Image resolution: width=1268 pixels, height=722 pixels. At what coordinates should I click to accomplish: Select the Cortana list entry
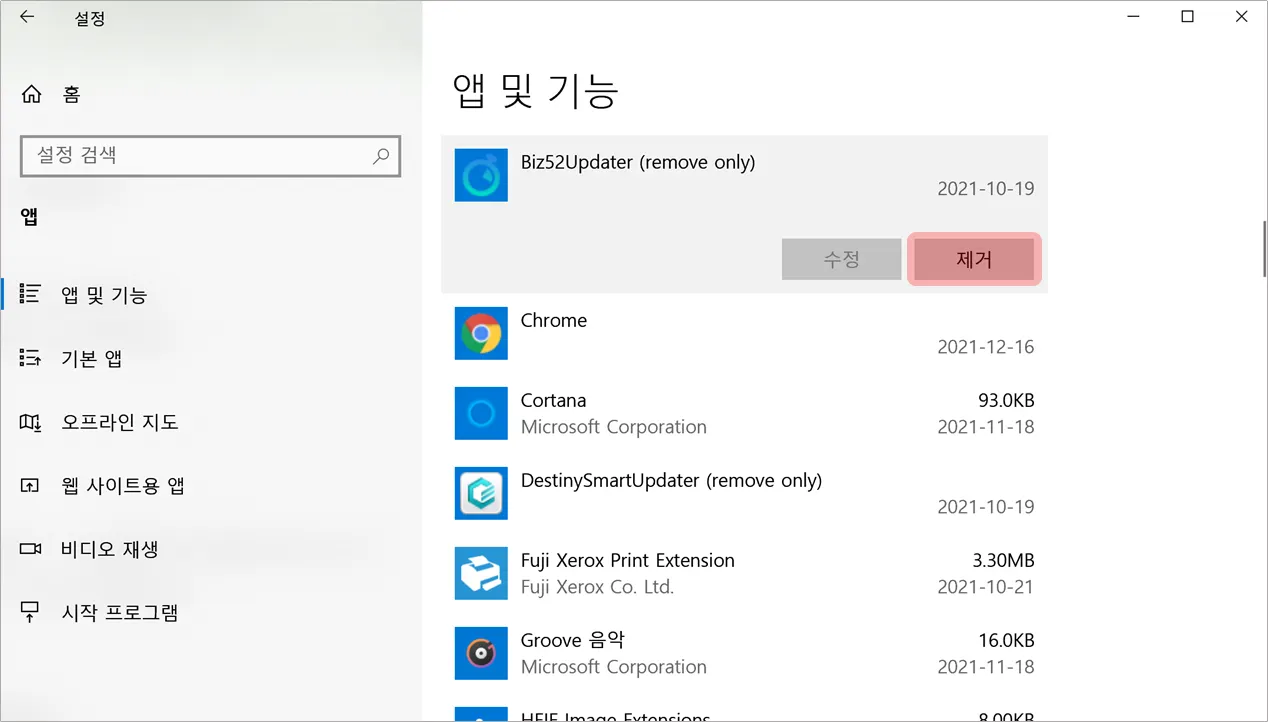tap(744, 413)
